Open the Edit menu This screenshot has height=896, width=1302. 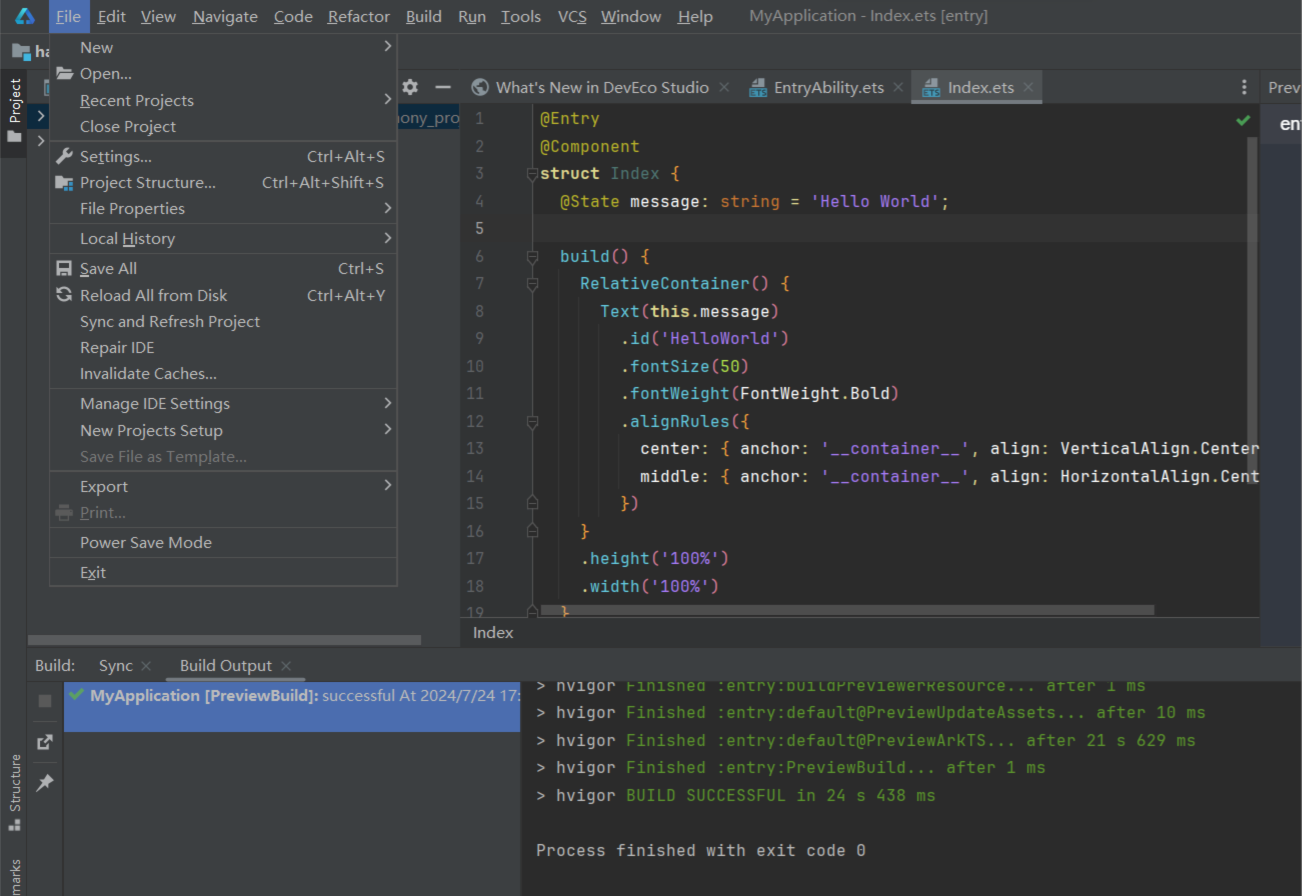coord(112,16)
